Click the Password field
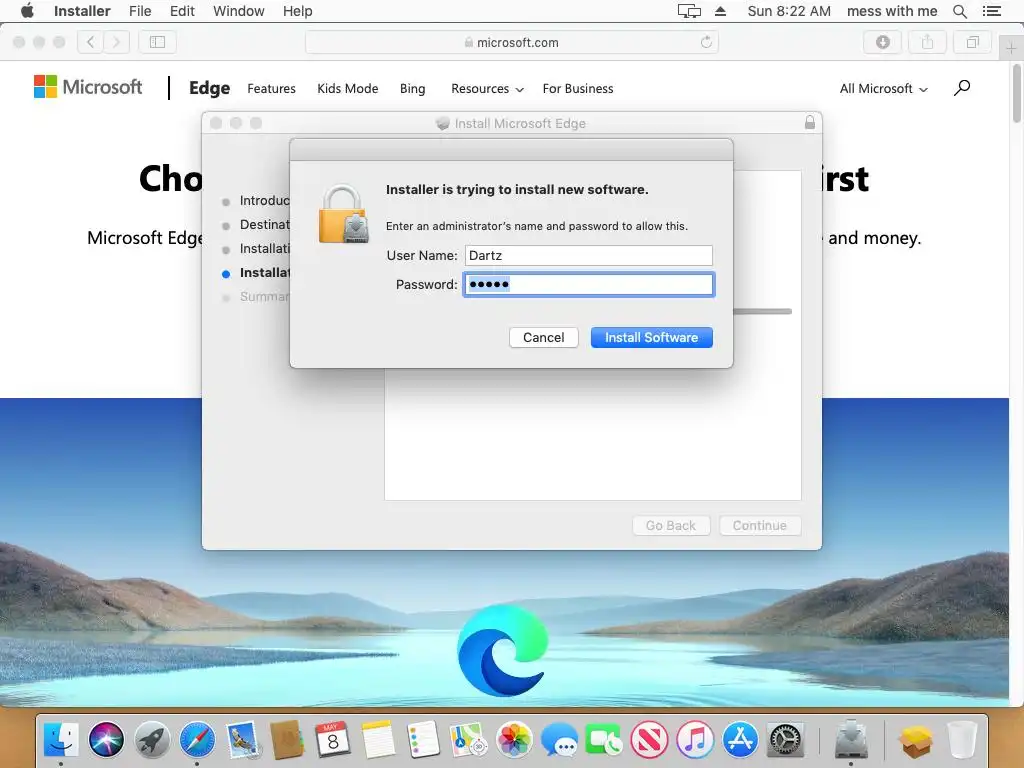The width and height of the screenshot is (1024, 768). coord(588,284)
